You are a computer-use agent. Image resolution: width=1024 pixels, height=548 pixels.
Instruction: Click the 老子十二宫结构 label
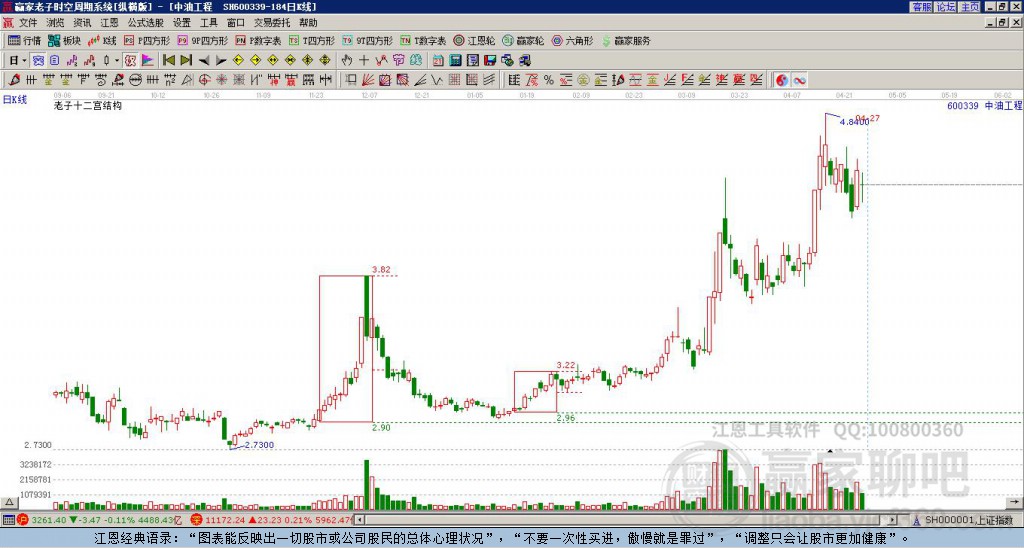88,105
